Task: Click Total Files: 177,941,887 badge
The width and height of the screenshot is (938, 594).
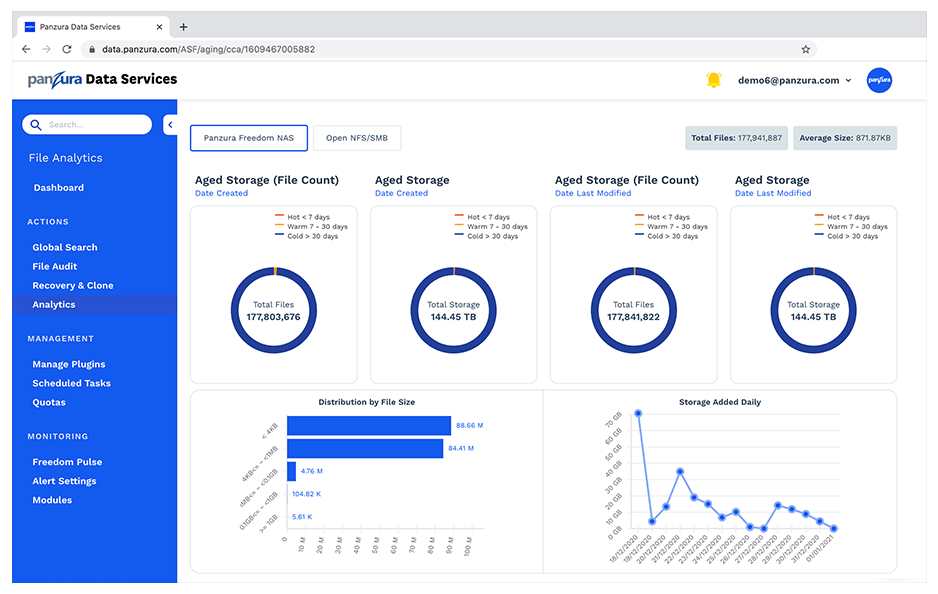Action: (736, 138)
